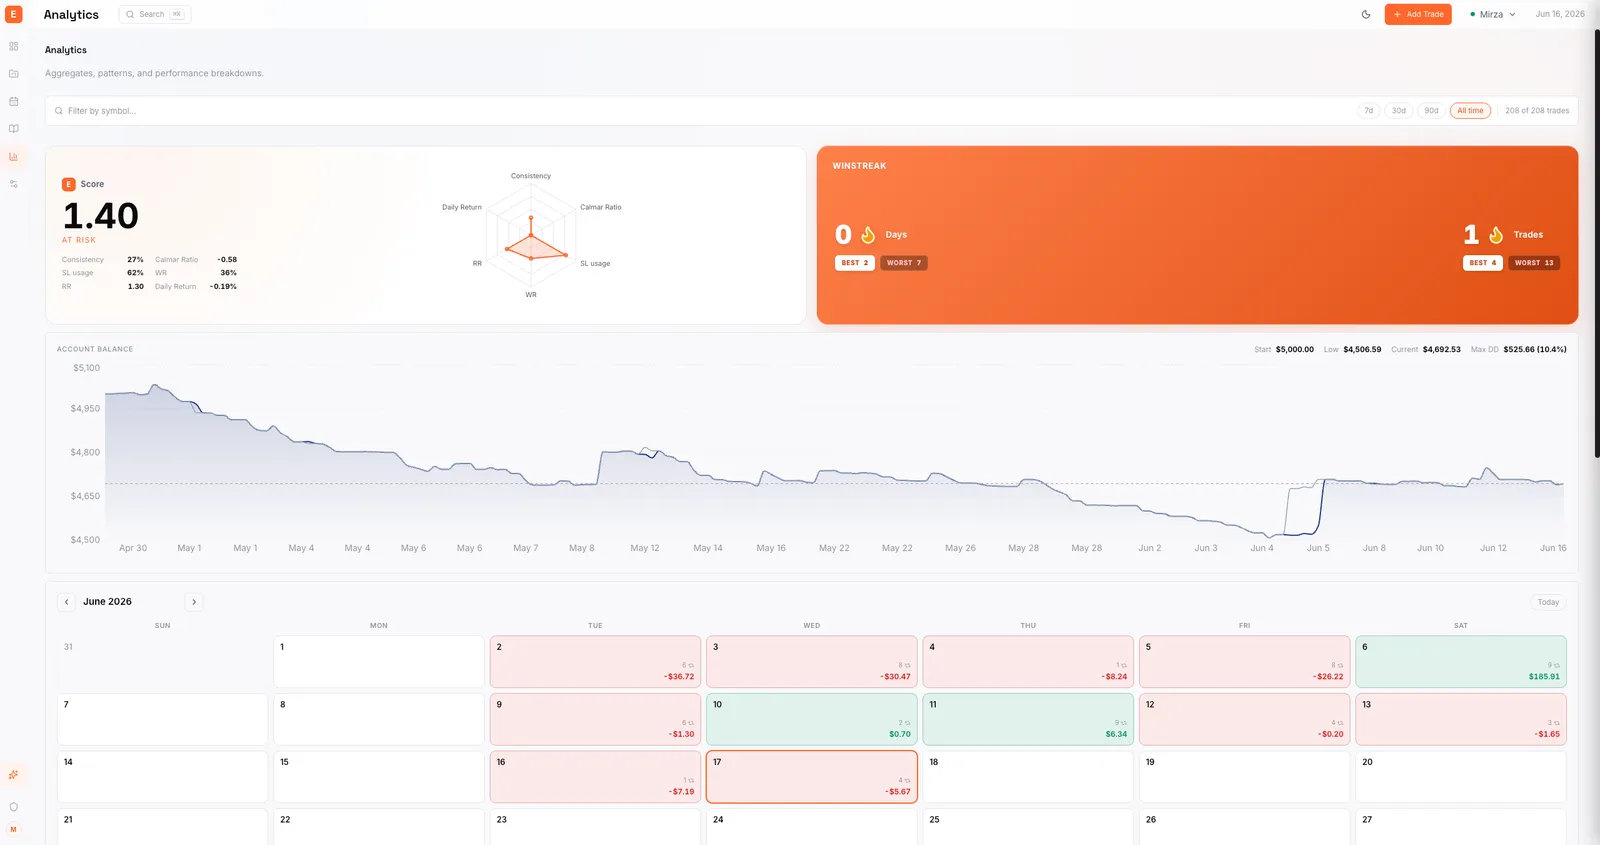This screenshot has height=845, width=1600.
Task: Select the All time range
Action: pos(1471,111)
